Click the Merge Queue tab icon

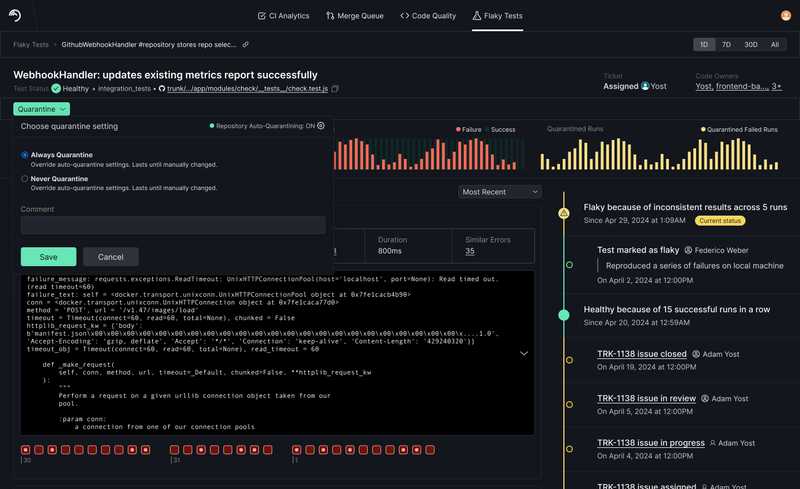click(330, 16)
